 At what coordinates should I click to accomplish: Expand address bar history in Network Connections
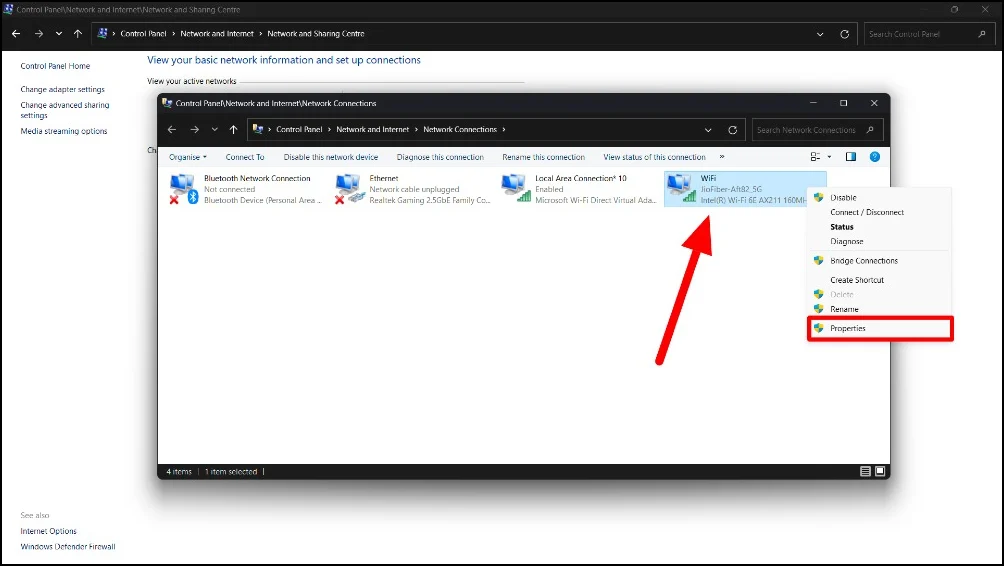708,130
